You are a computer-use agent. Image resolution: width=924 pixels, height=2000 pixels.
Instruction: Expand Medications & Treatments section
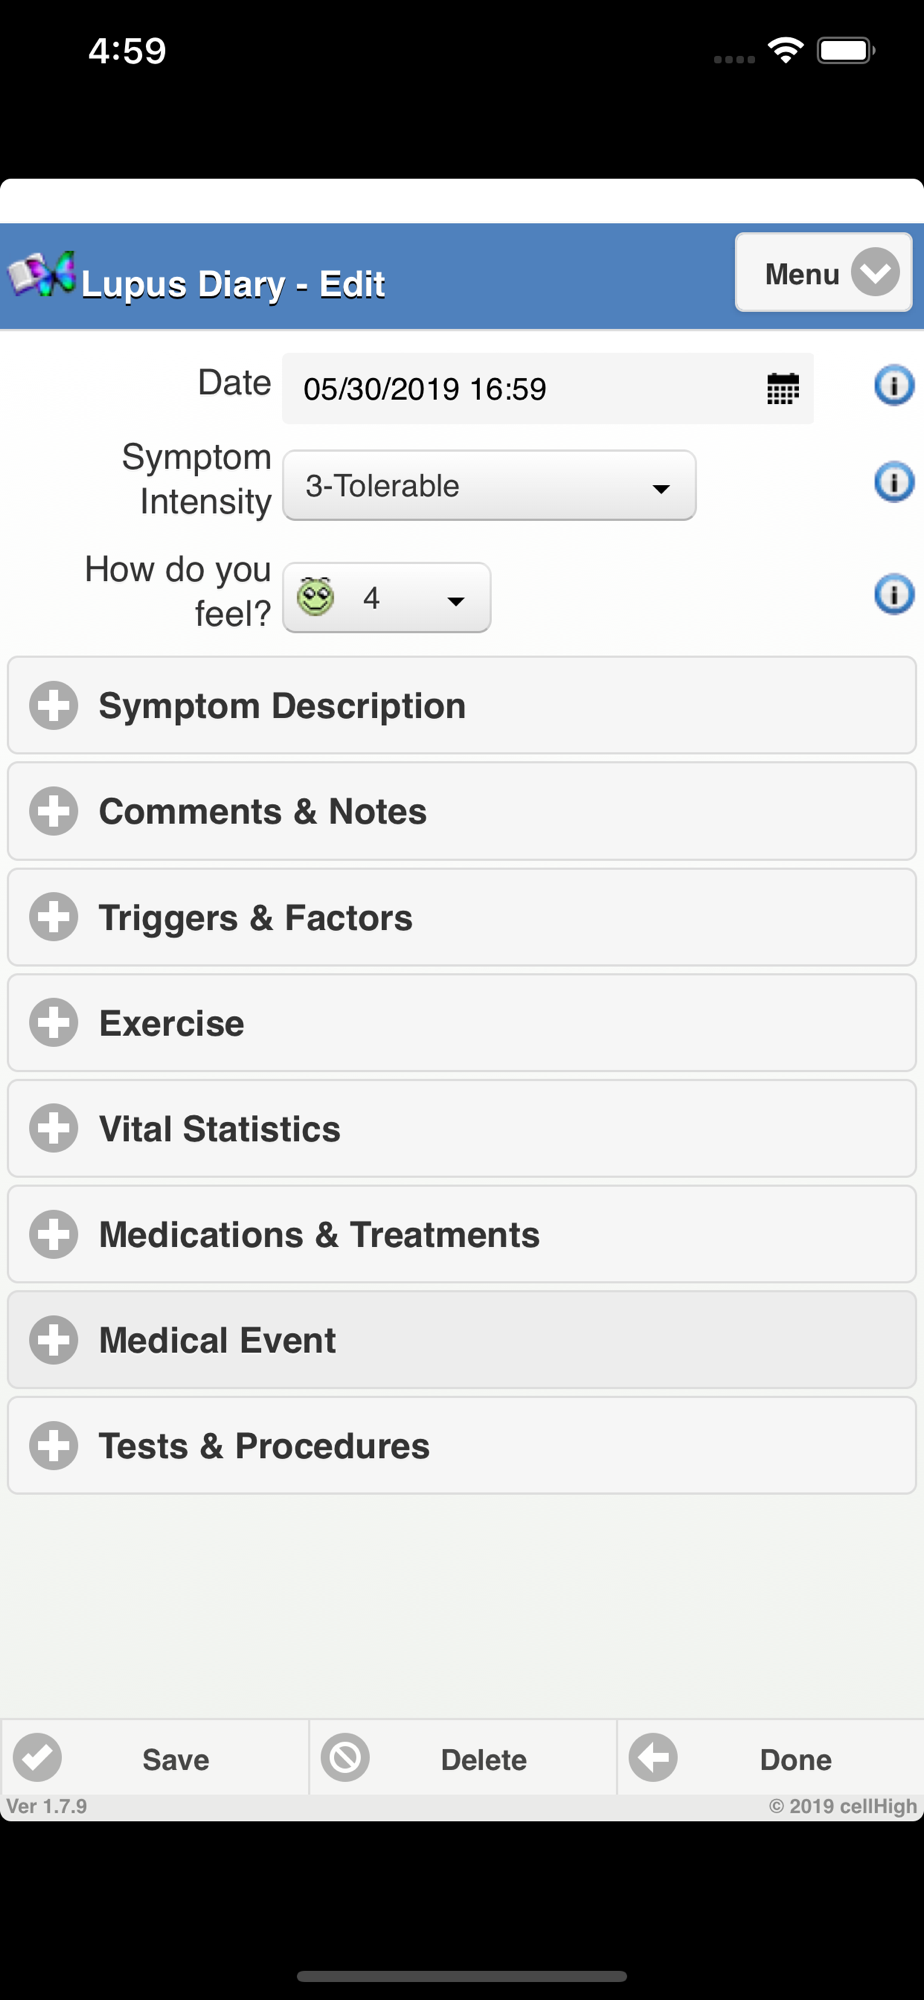click(462, 1234)
